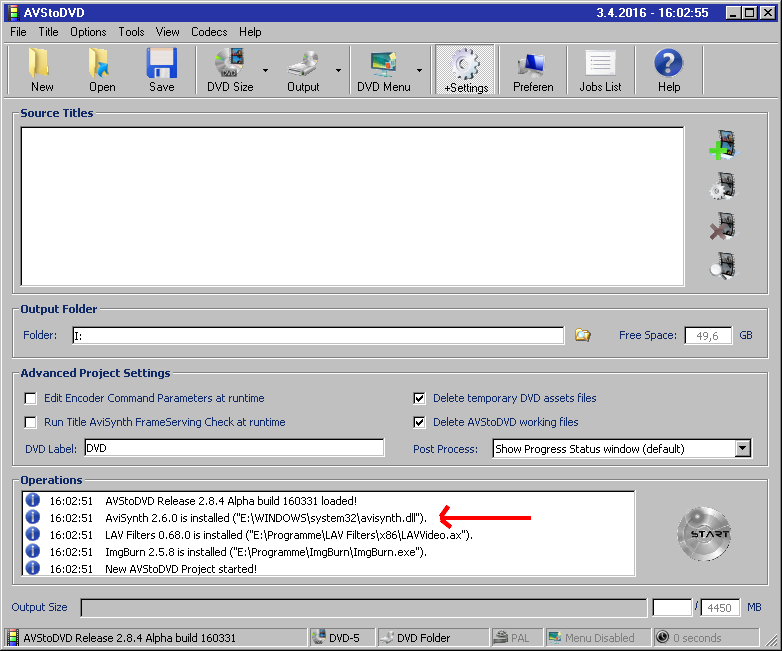The image size is (782, 651).
Task: Click the DVD Folder status bar icon
Action: pos(386,637)
